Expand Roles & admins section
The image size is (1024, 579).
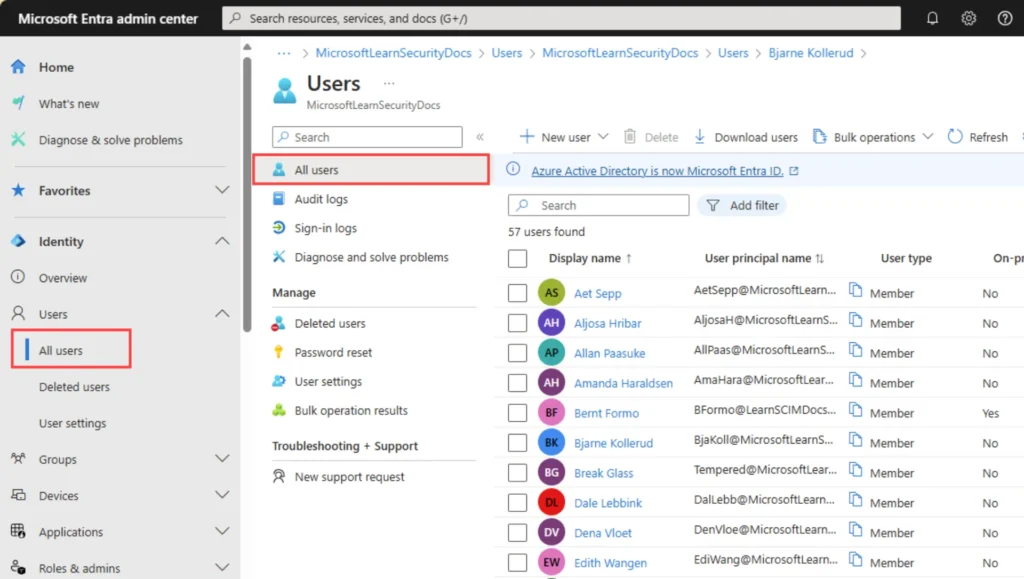coord(222,568)
